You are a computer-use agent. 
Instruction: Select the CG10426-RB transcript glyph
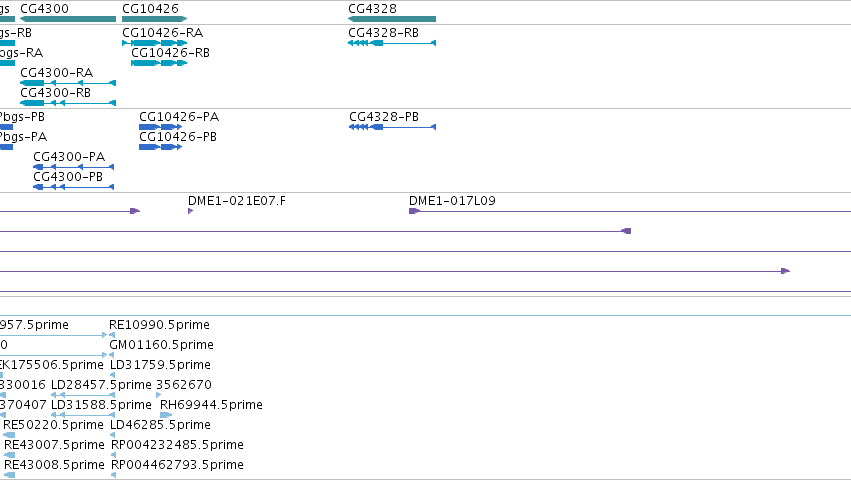point(159,63)
